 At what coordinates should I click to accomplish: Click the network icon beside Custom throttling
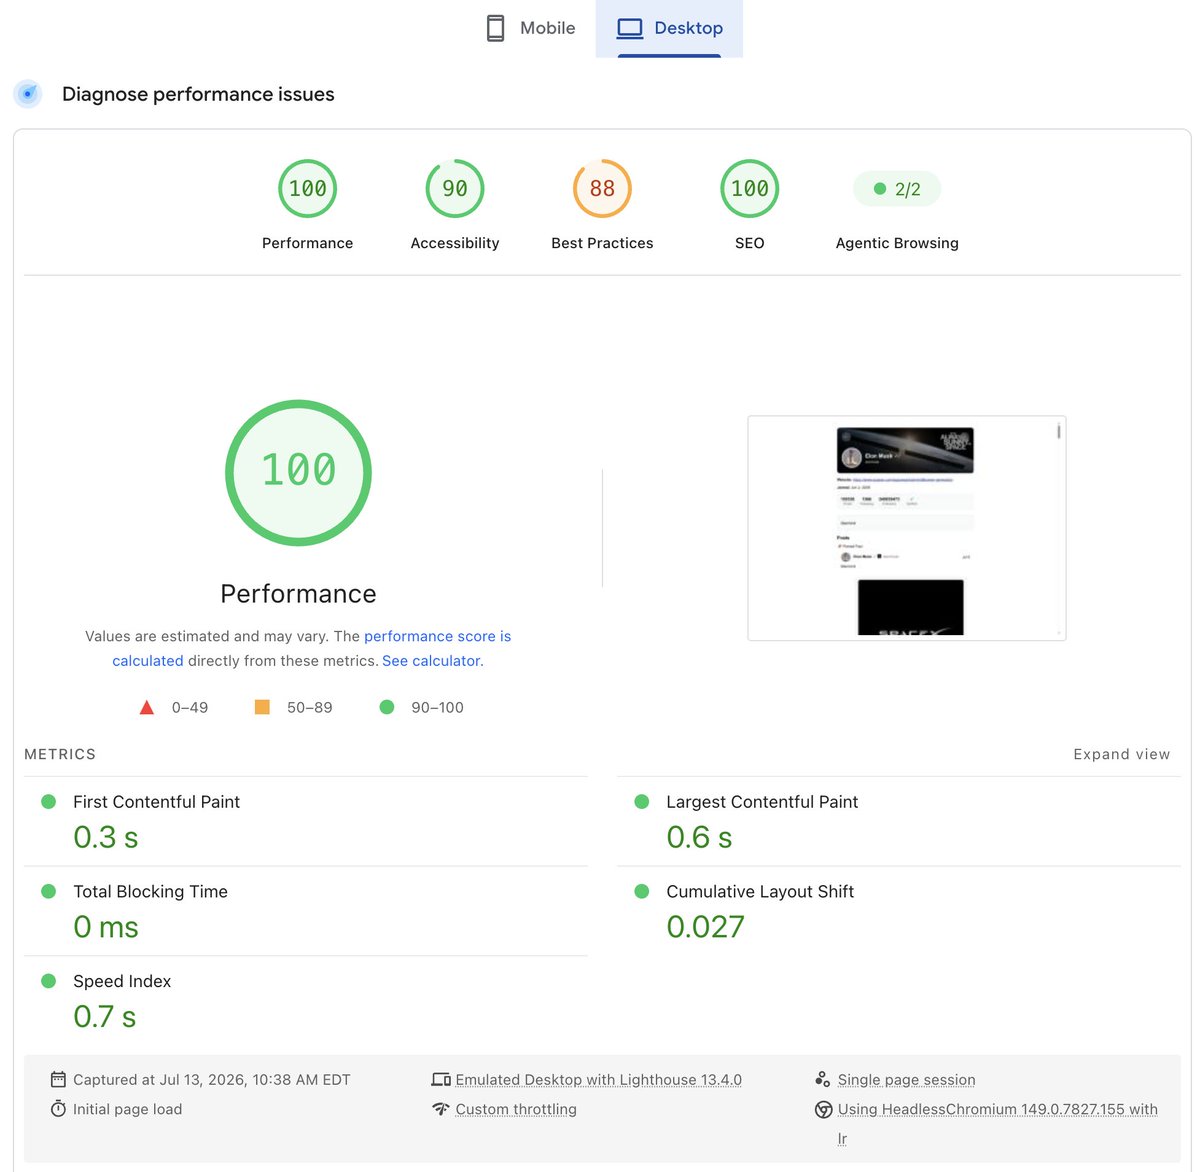point(441,1109)
